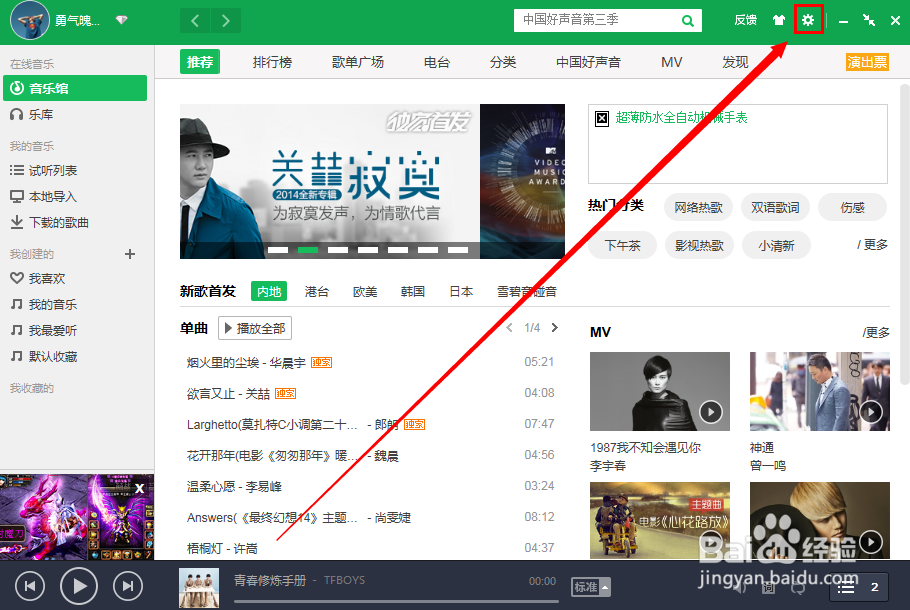This screenshot has width=910, height=610.
Task: Open 下载的歌曲
Action: (x=49, y=223)
